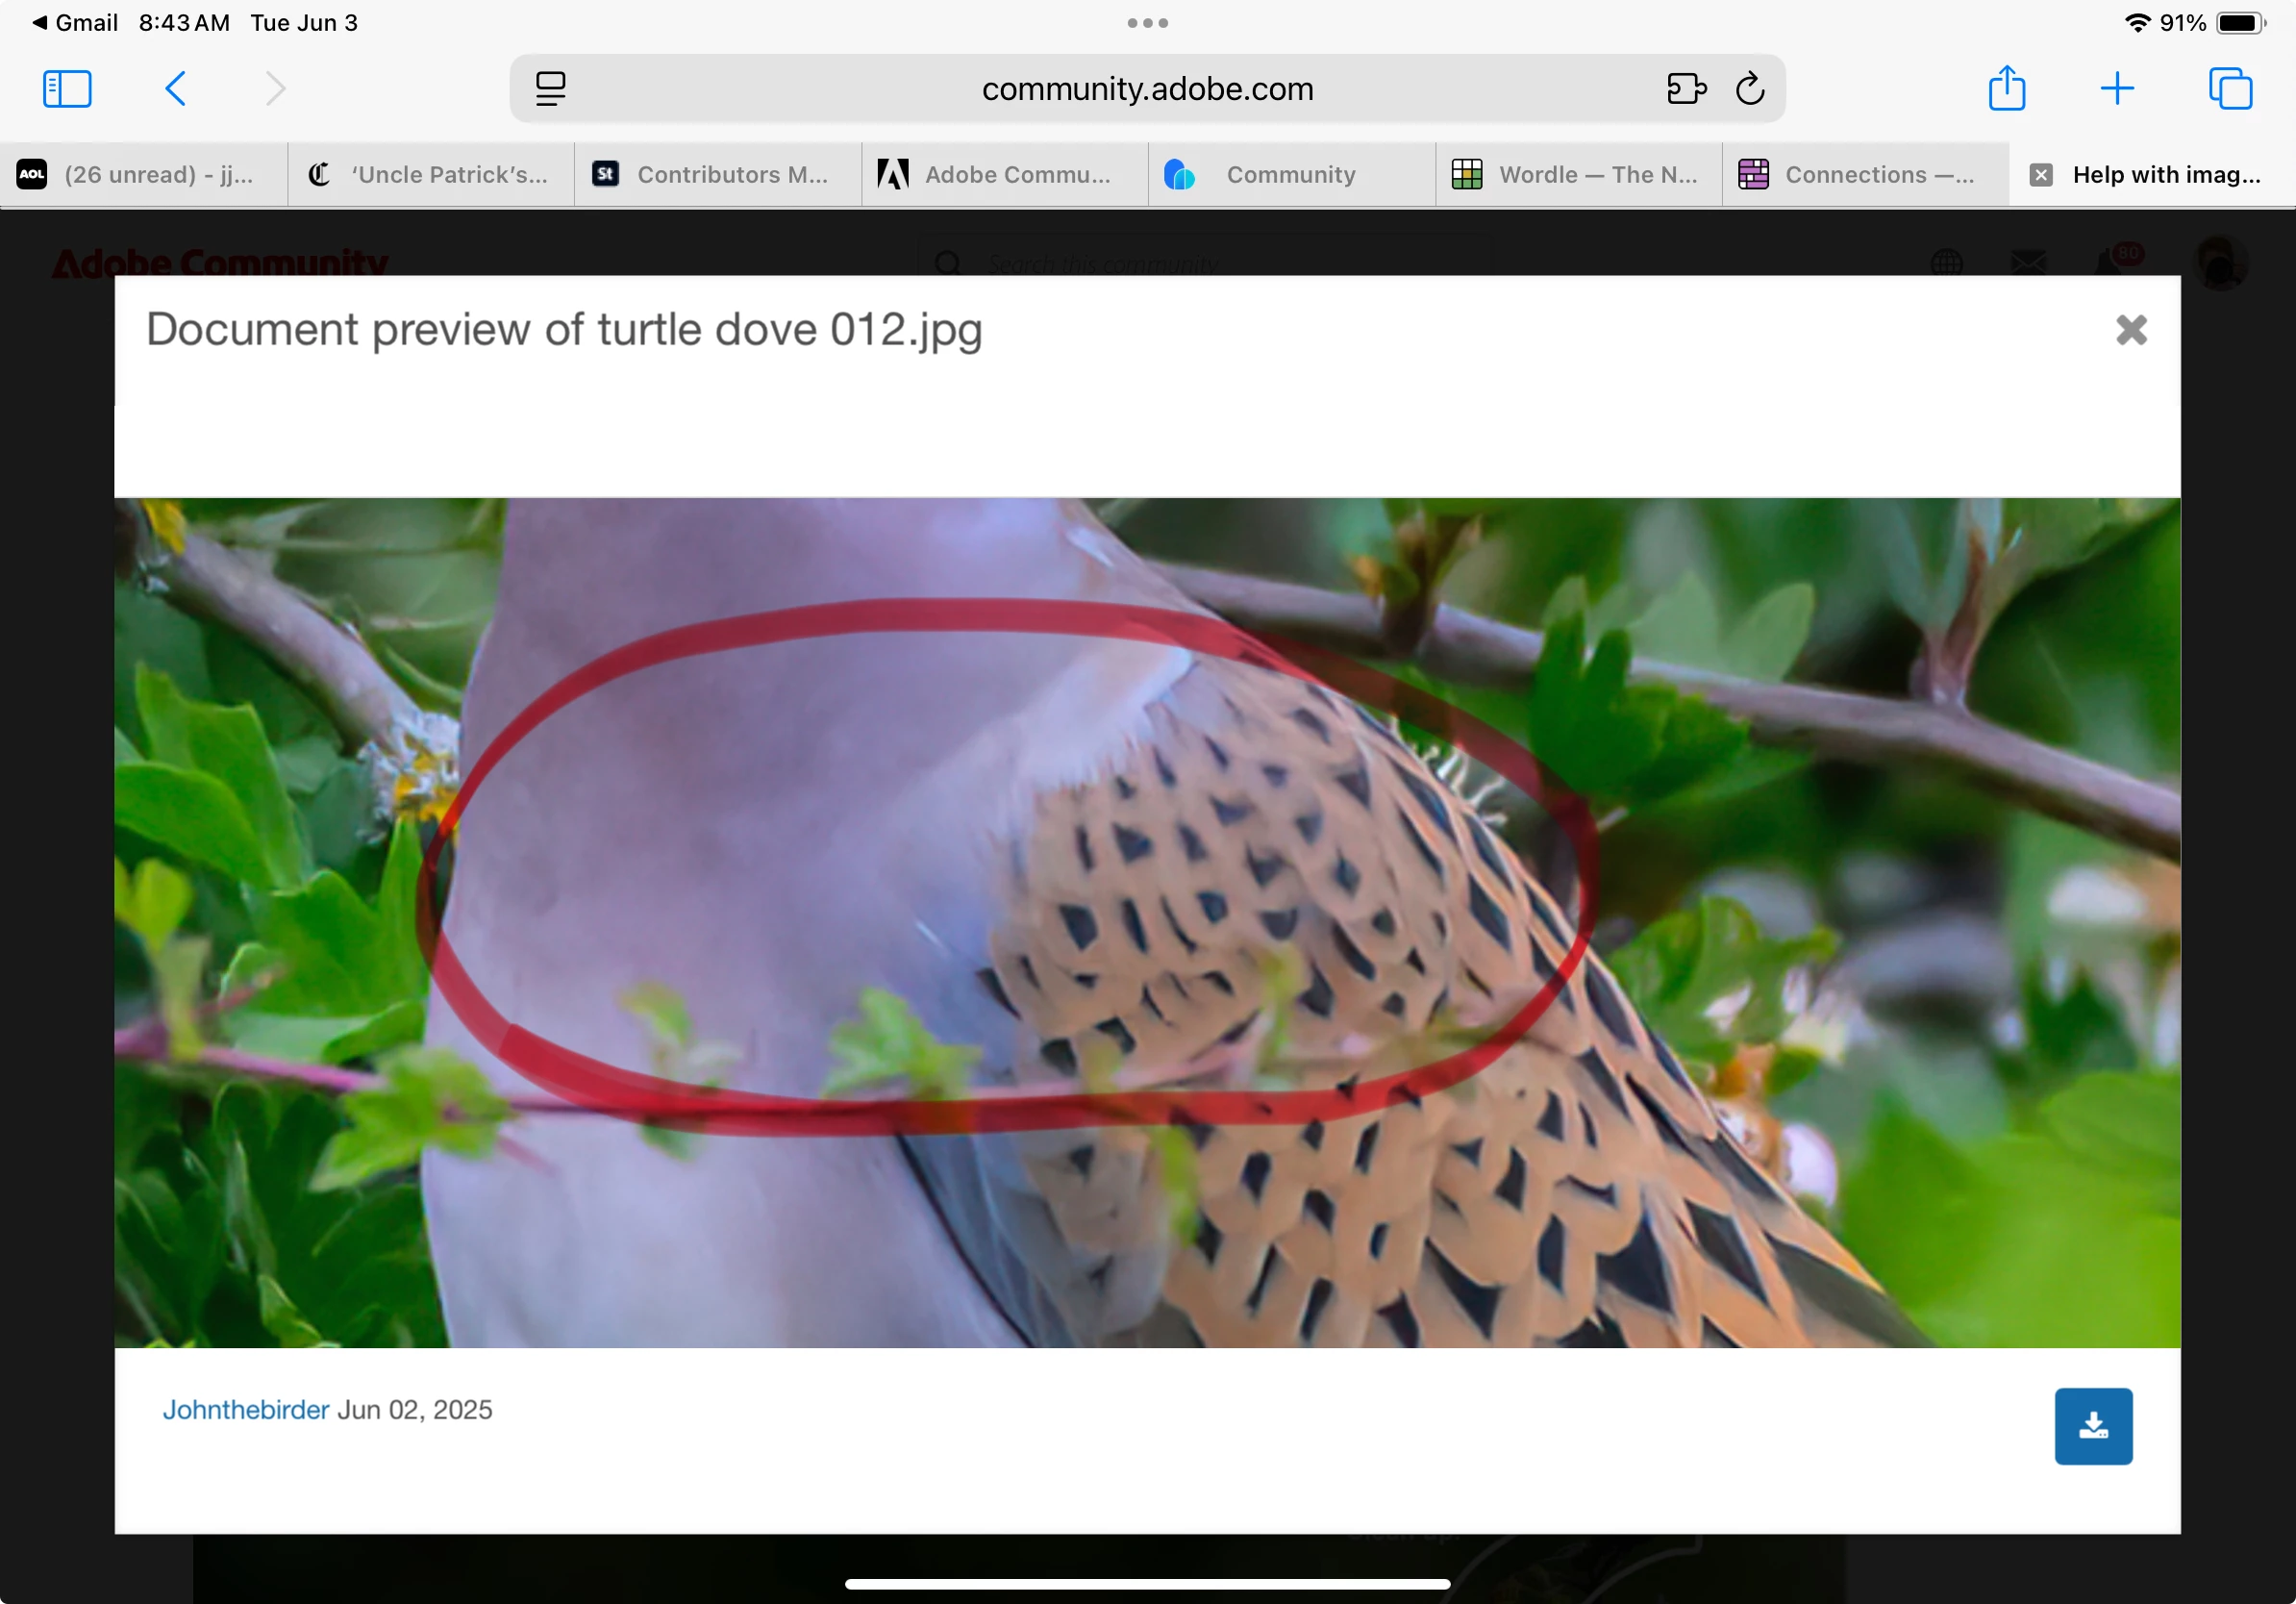Open the Contributors M... tab

point(718,175)
